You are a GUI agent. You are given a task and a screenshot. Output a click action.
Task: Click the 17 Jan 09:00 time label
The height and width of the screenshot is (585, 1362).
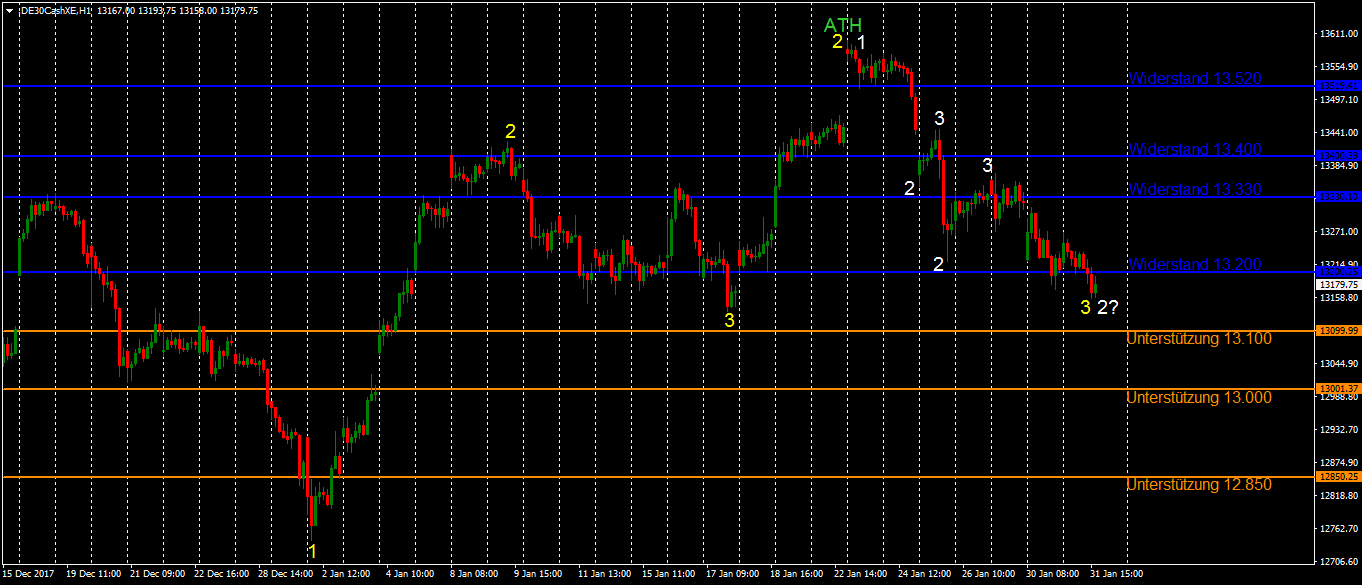[734, 576]
